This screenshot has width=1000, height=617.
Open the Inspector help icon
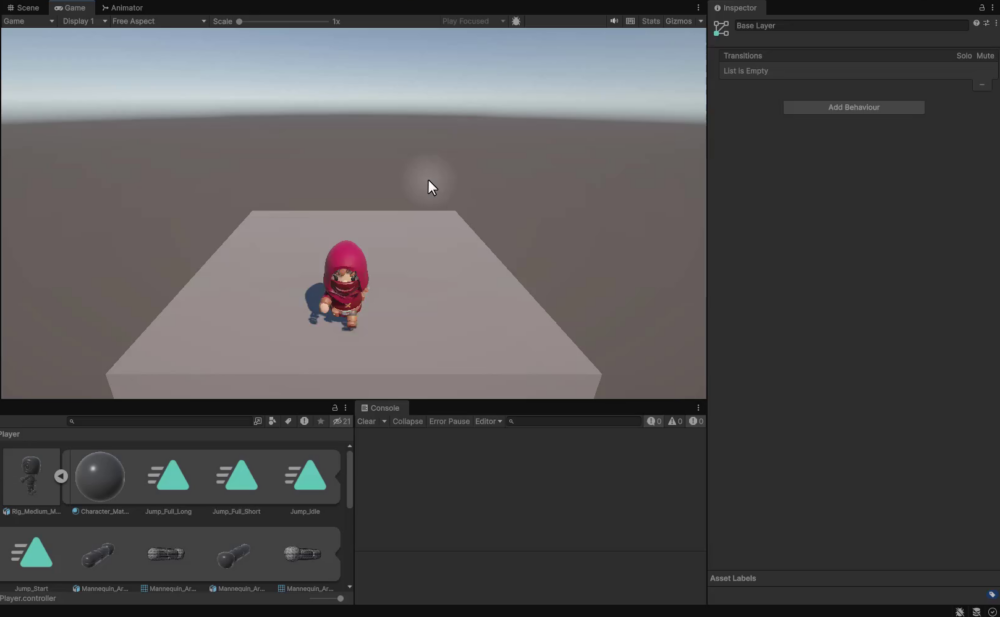click(976, 23)
